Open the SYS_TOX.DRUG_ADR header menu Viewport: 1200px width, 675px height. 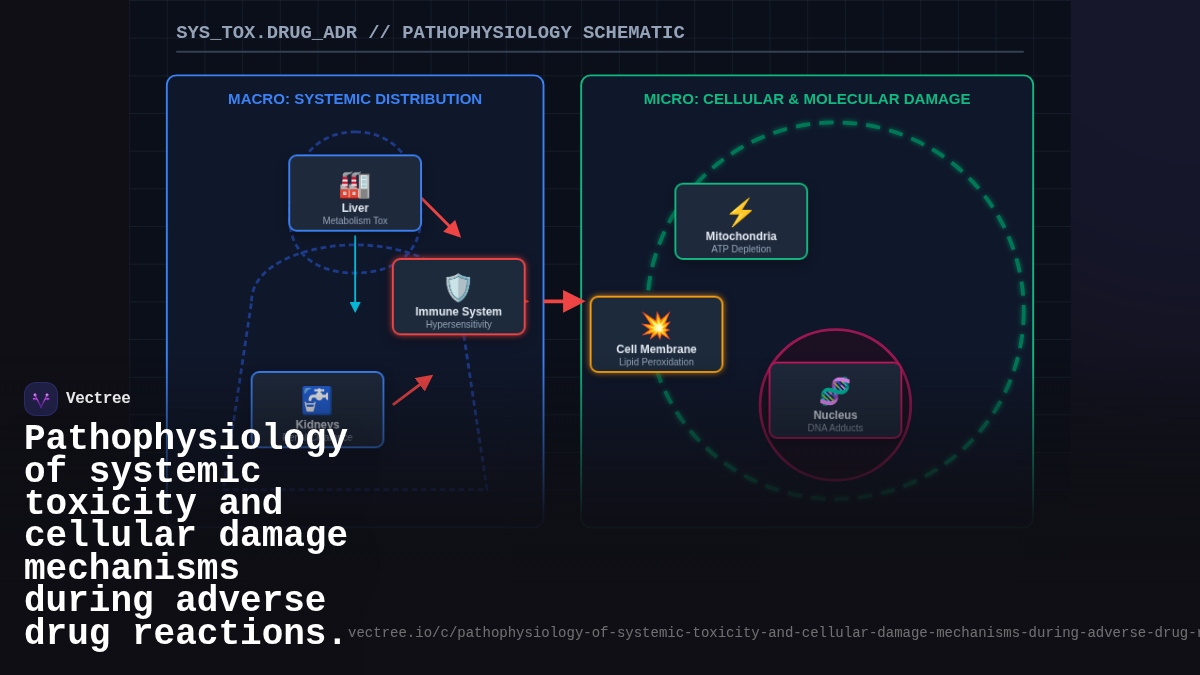point(266,32)
